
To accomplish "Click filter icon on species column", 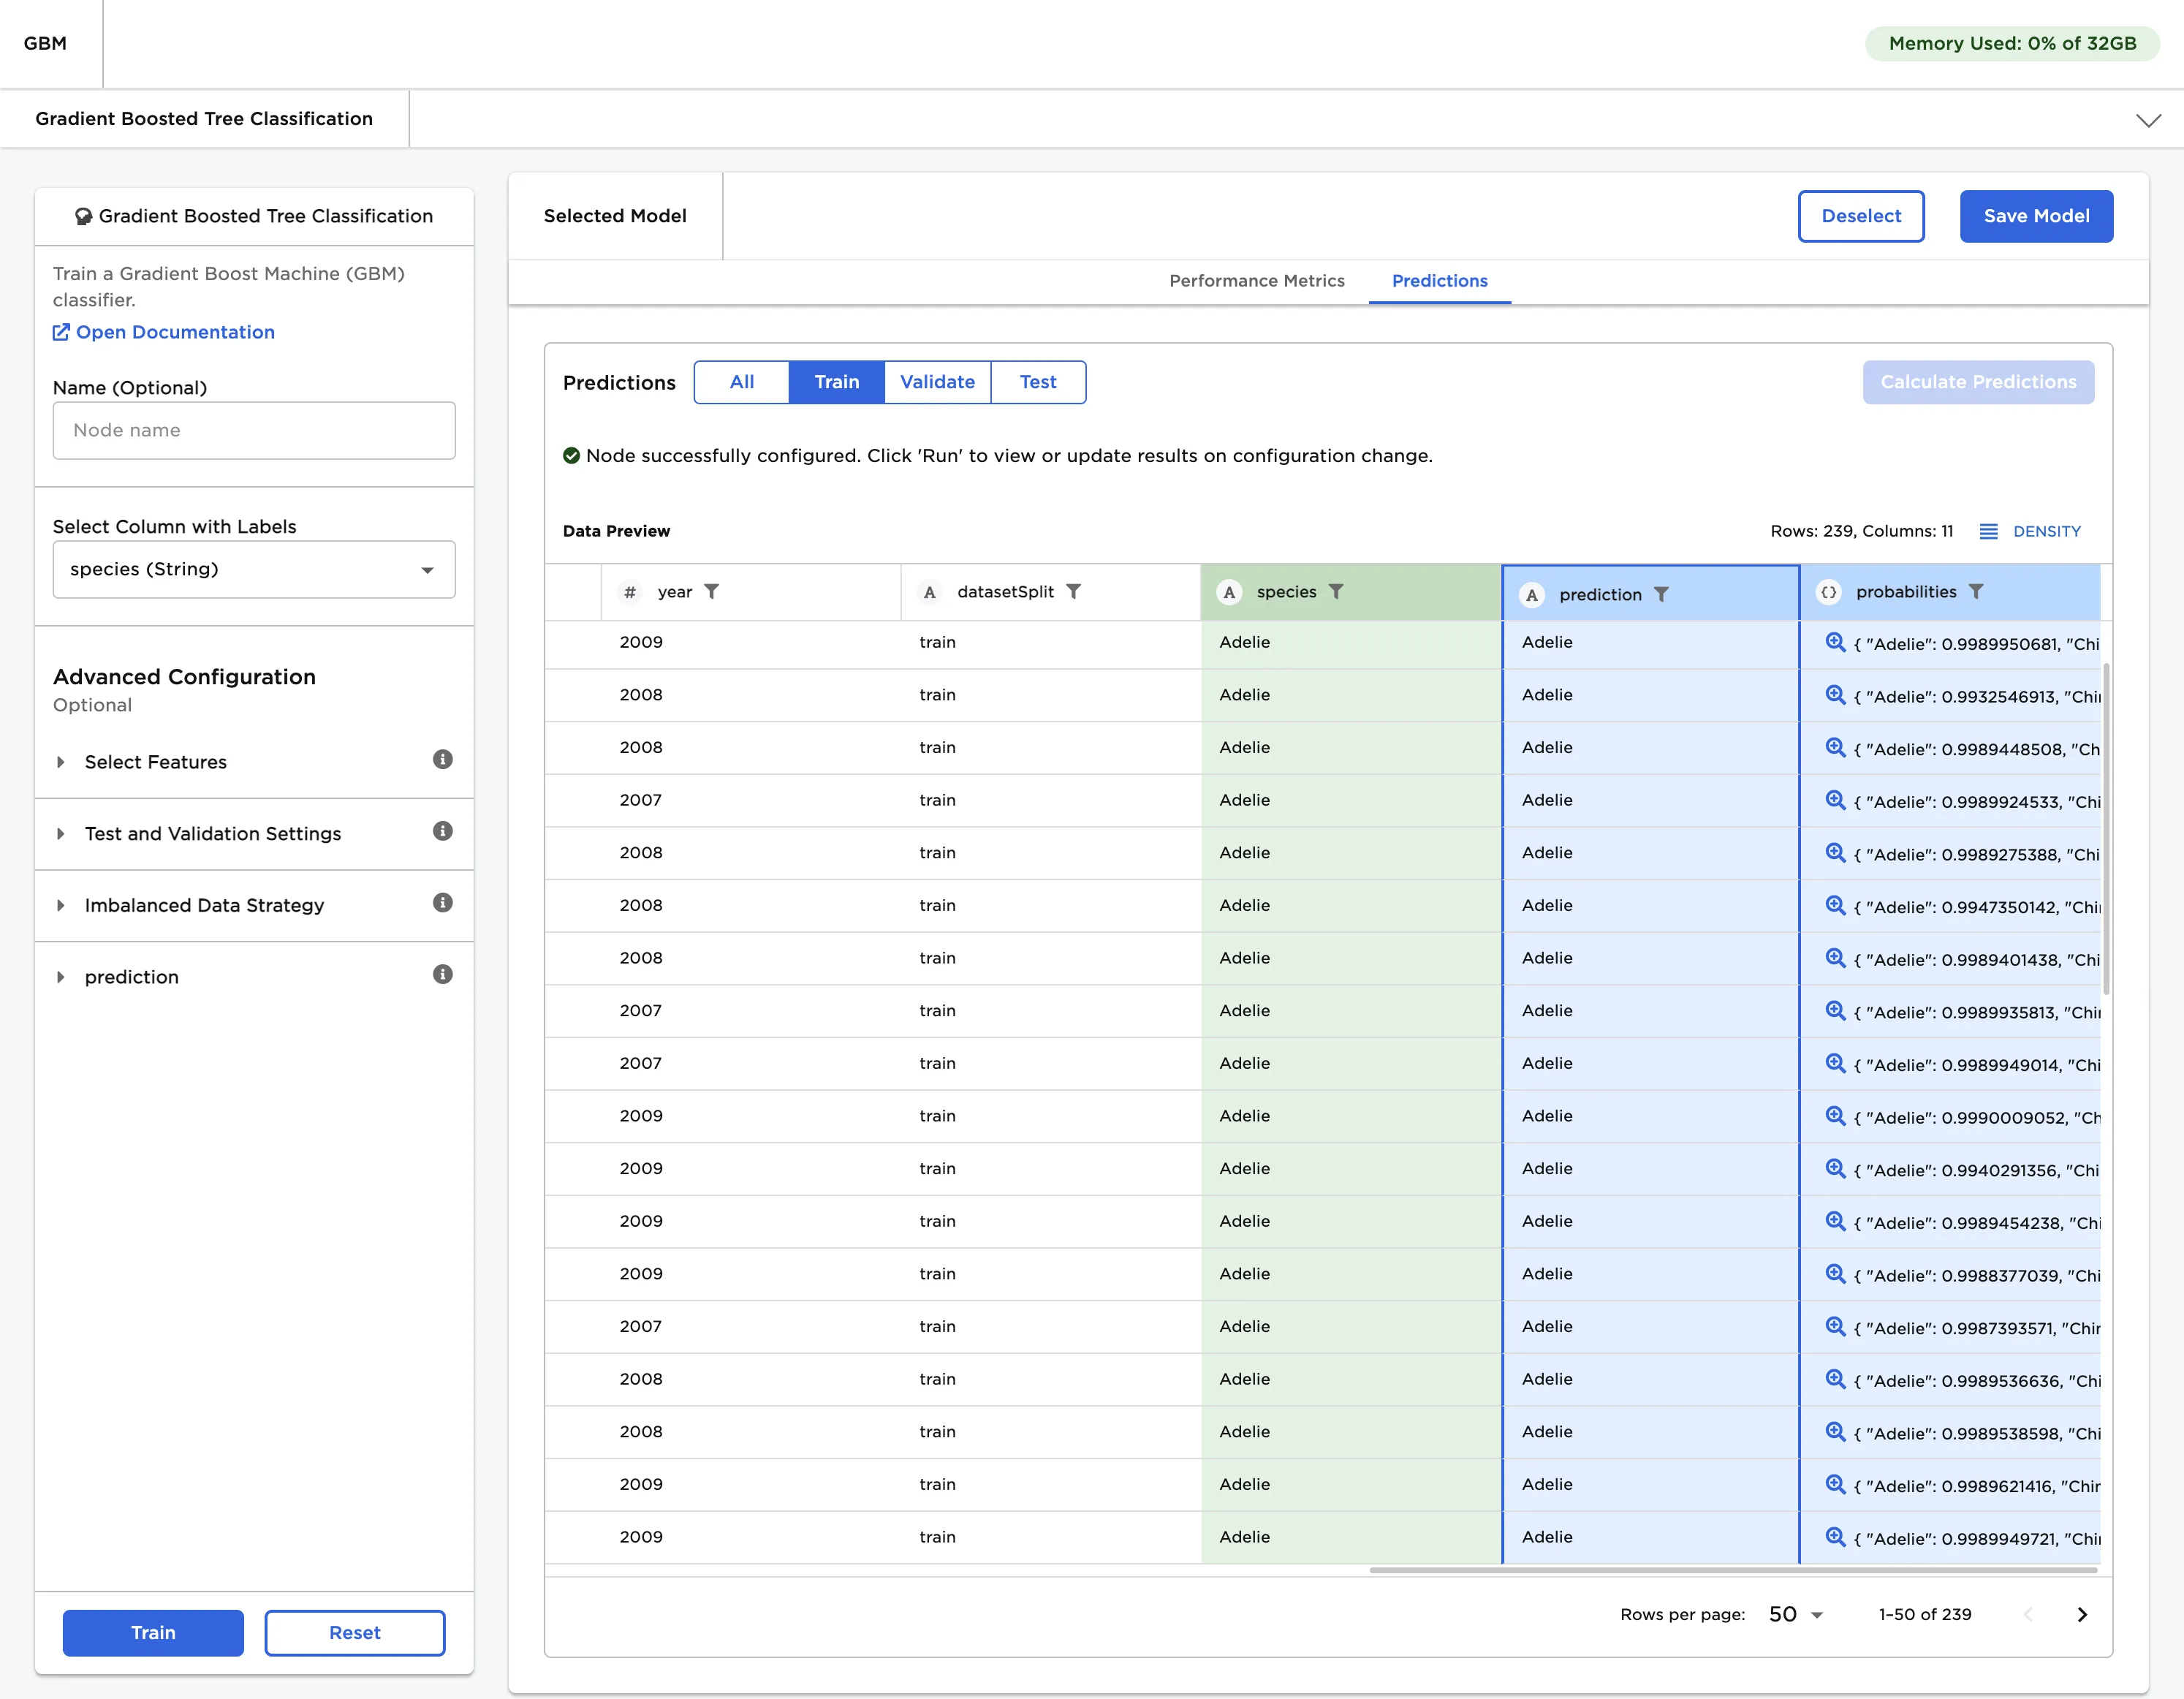I will [1336, 592].
